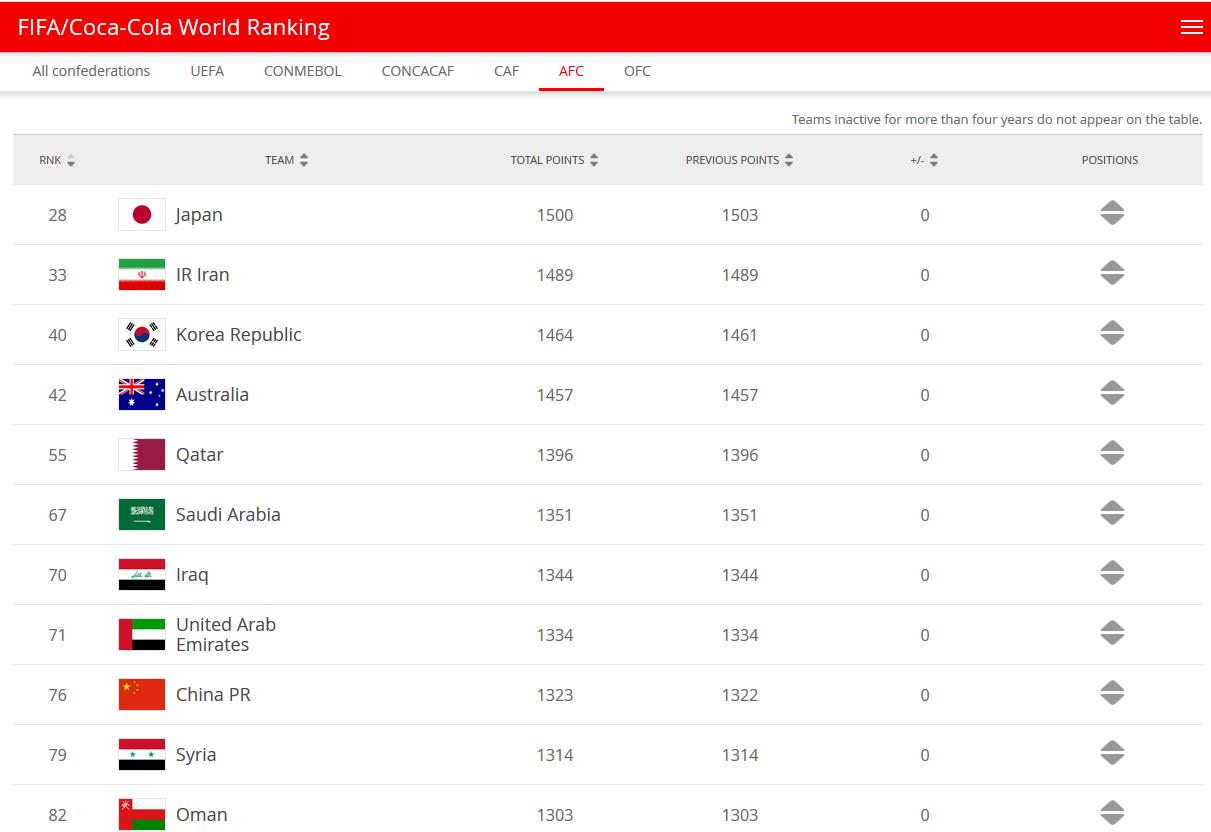
Task: Click positions arrows icon in Saudi Arabia row
Action: [1112, 514]
